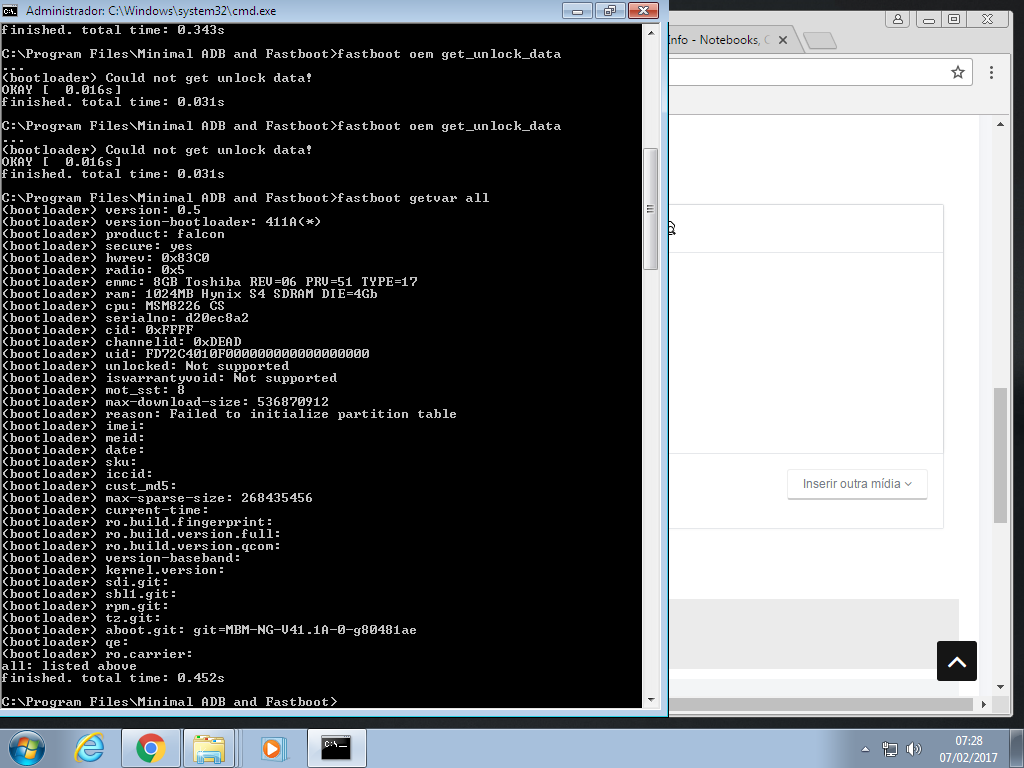Minimize the cmd.exe window
This screenshot has width=1024, height=768.
point(577,10)
